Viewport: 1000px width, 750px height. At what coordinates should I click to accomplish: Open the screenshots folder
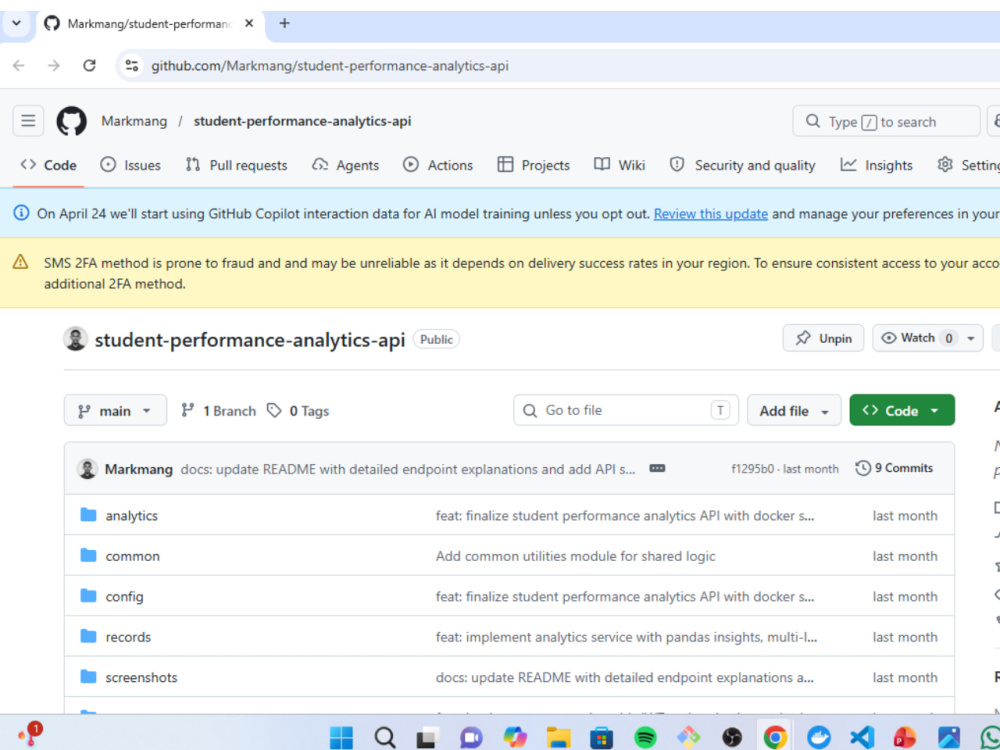(142, 677)
